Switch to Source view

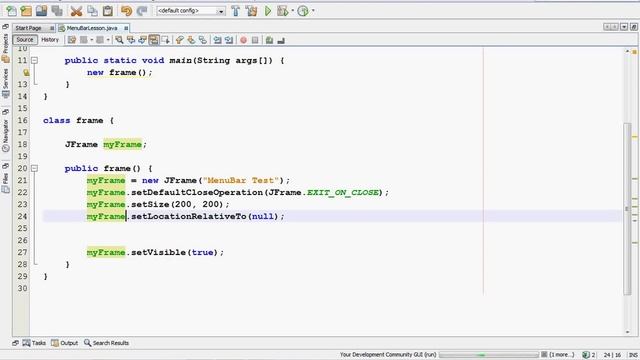coord(24,40)
